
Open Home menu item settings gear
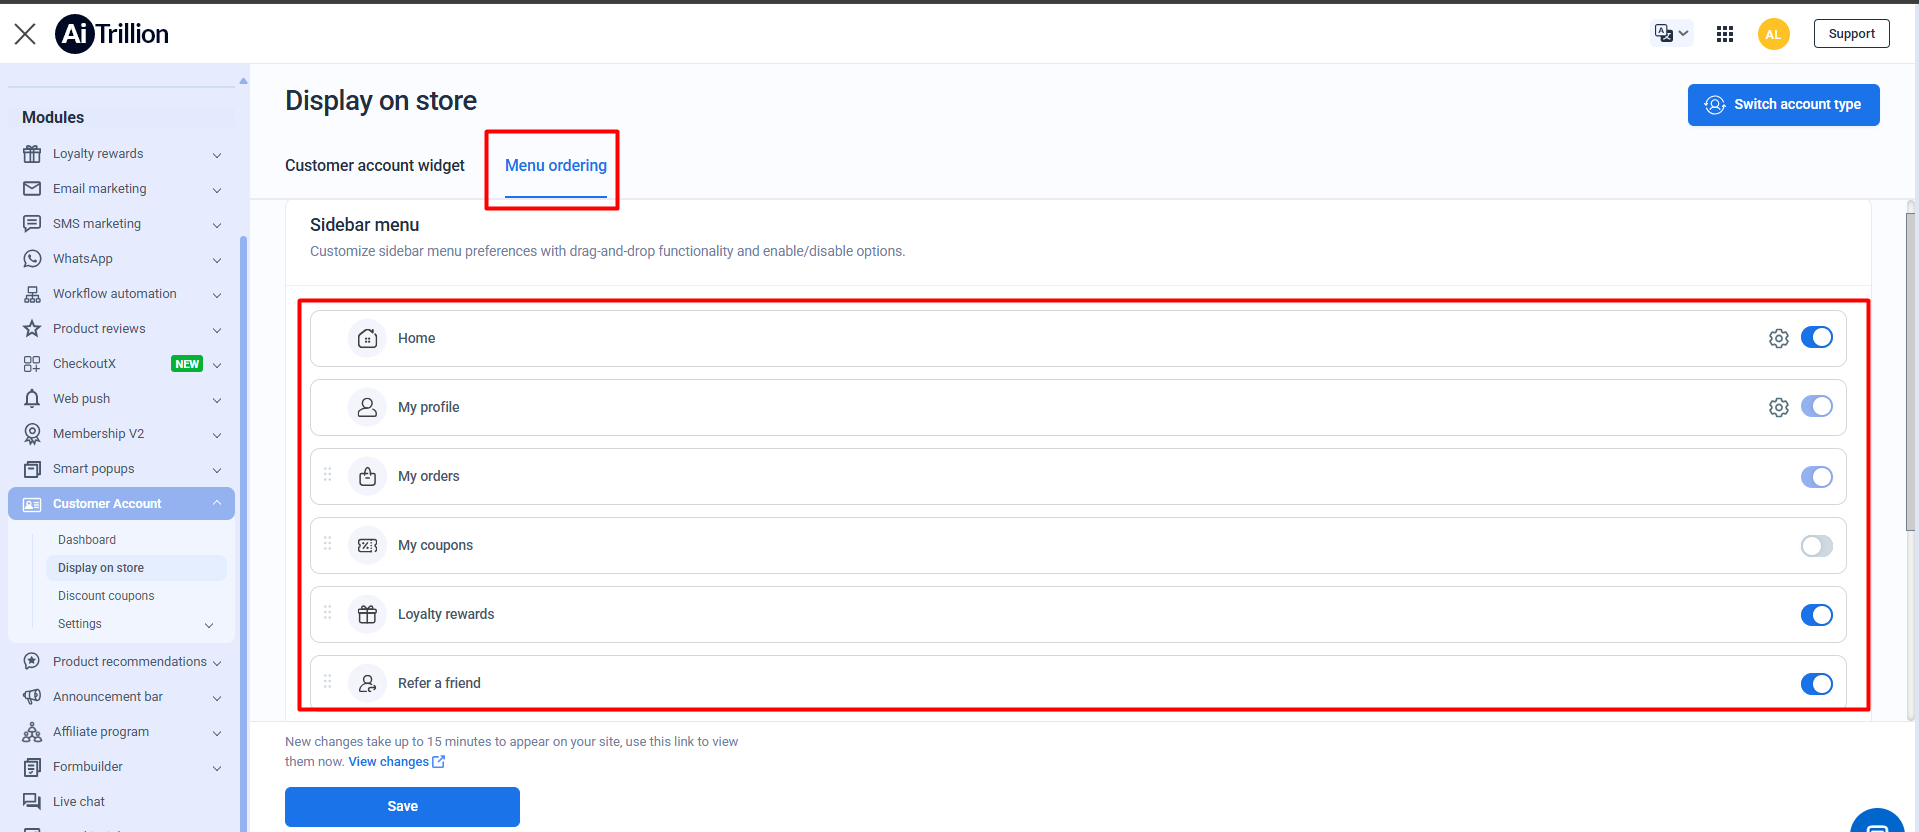(x=1778, y=339)
